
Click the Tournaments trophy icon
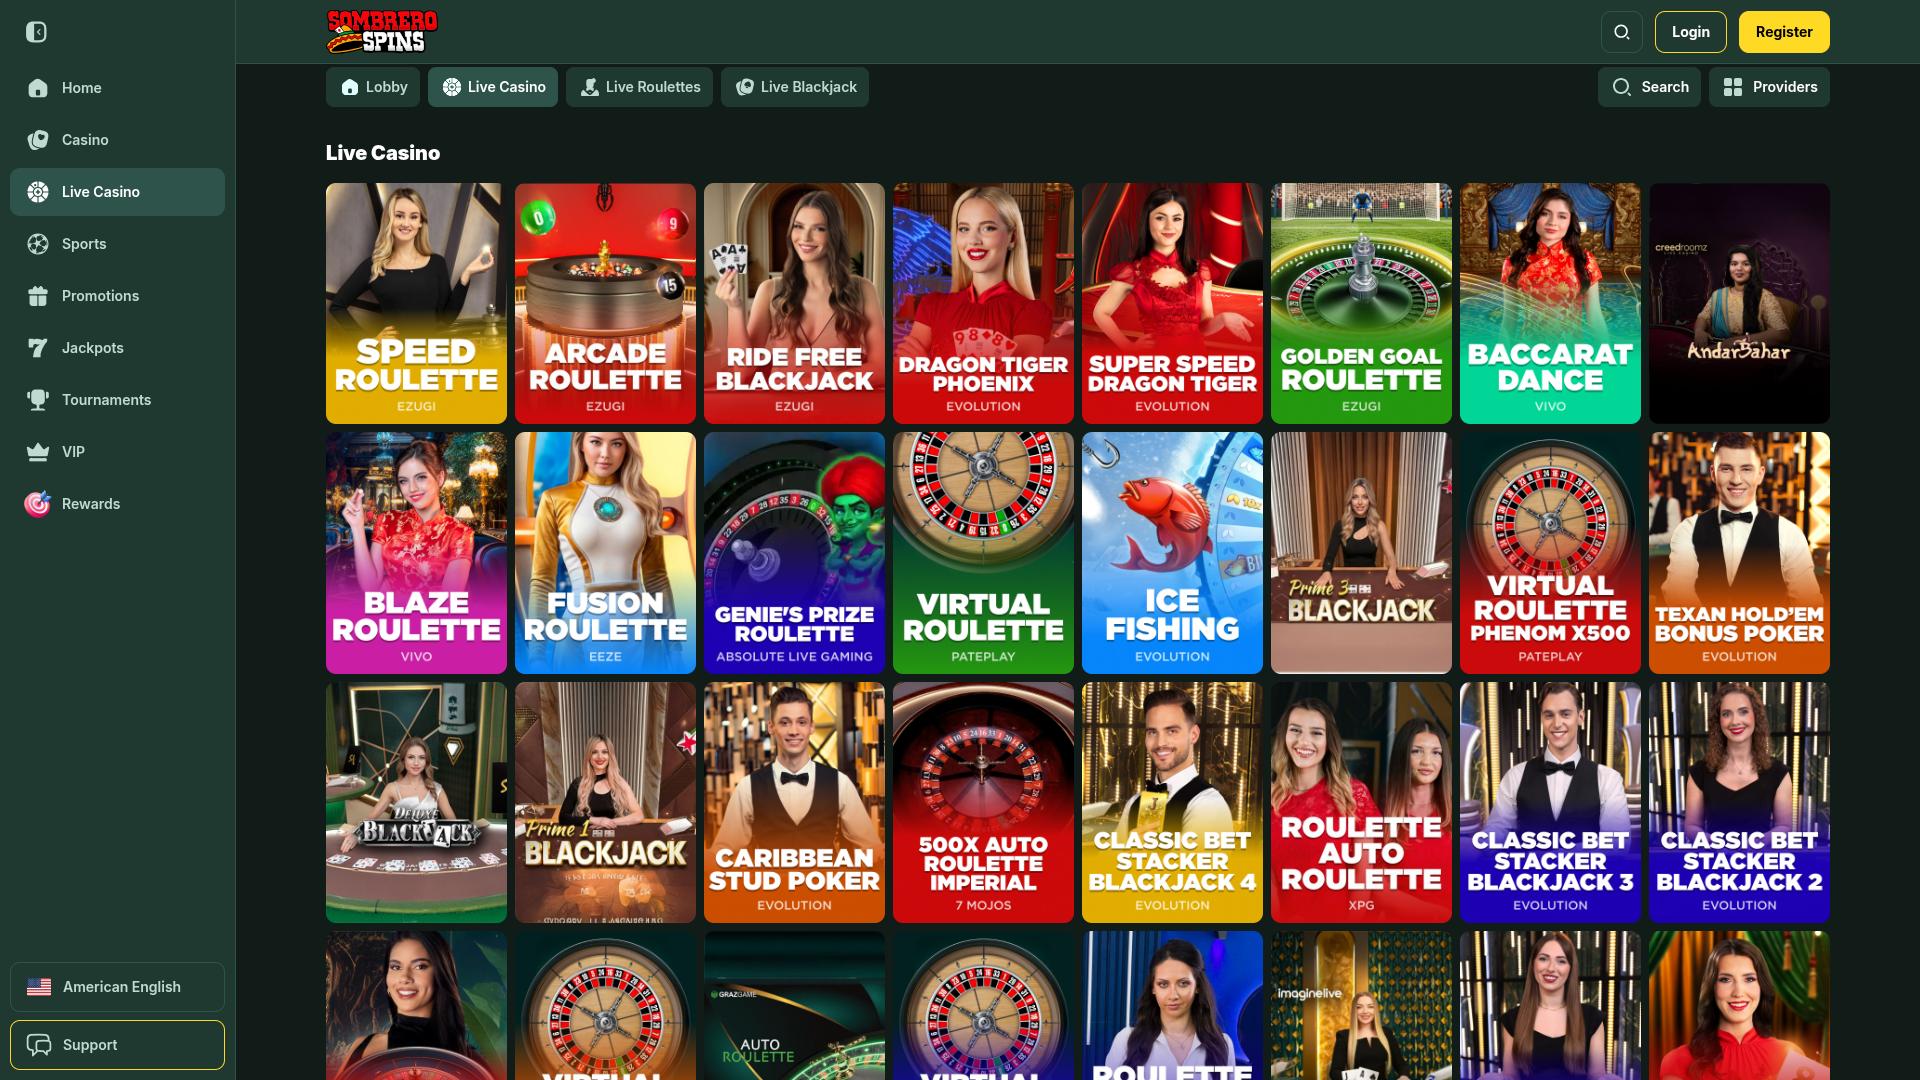38,400
